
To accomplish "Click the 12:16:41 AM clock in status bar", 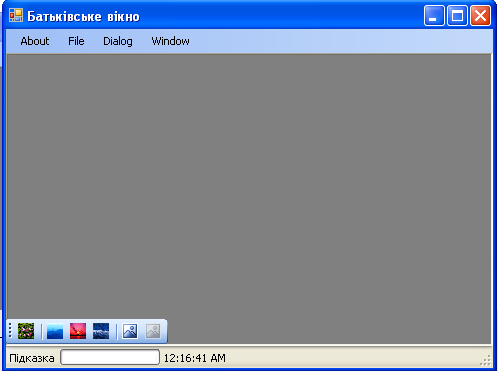I will click(195, 358).
